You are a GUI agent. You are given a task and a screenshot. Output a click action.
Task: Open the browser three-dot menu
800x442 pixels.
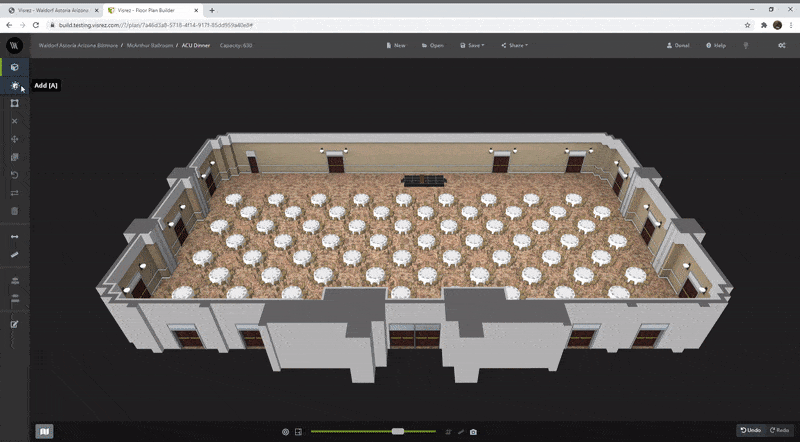click(791, 25)
